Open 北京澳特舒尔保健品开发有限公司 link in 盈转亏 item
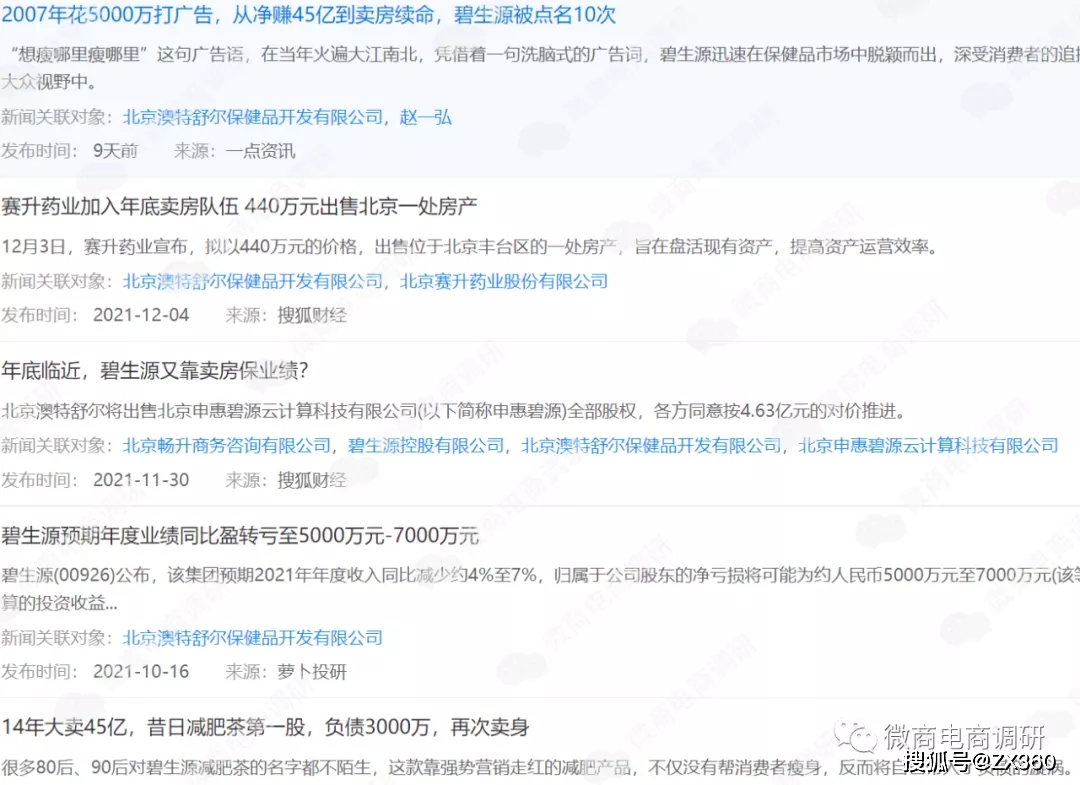The height and width of the screenshot is (785, 1080). (x=253, y=638)
